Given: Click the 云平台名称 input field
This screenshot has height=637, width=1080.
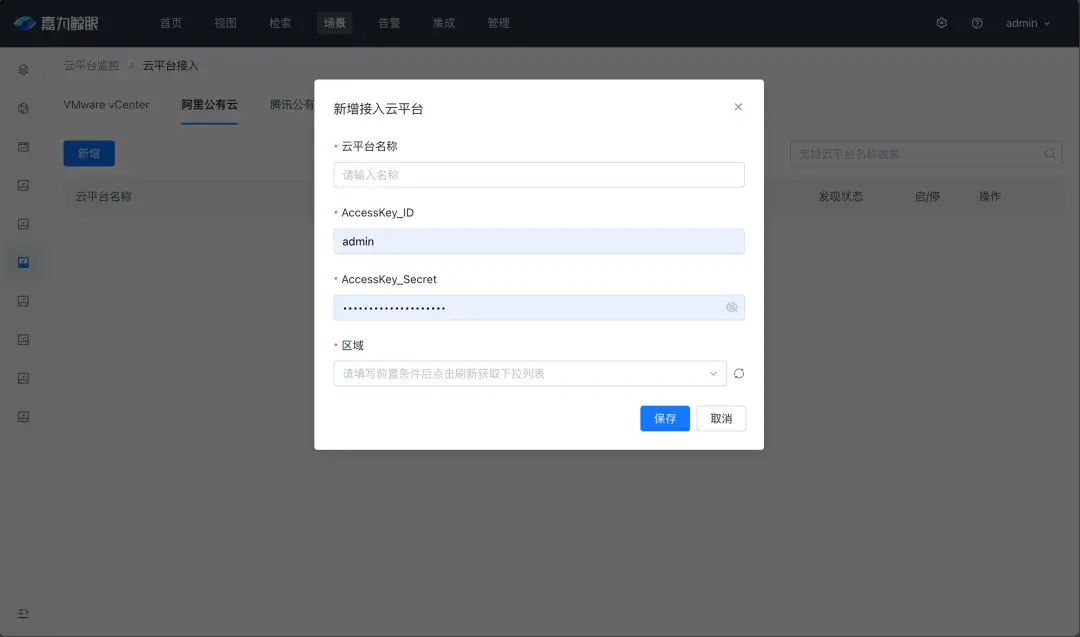Looking at the screenshot, I should [538, 174].
